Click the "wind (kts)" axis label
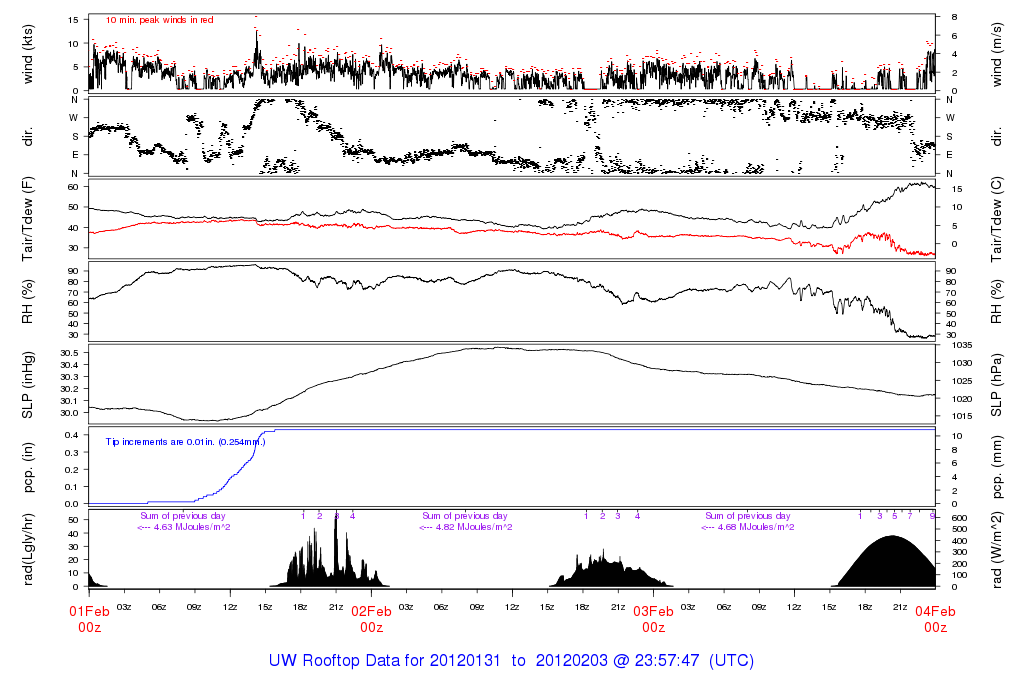The width and height of the screenshot is (1024, 700). point(27,54)
